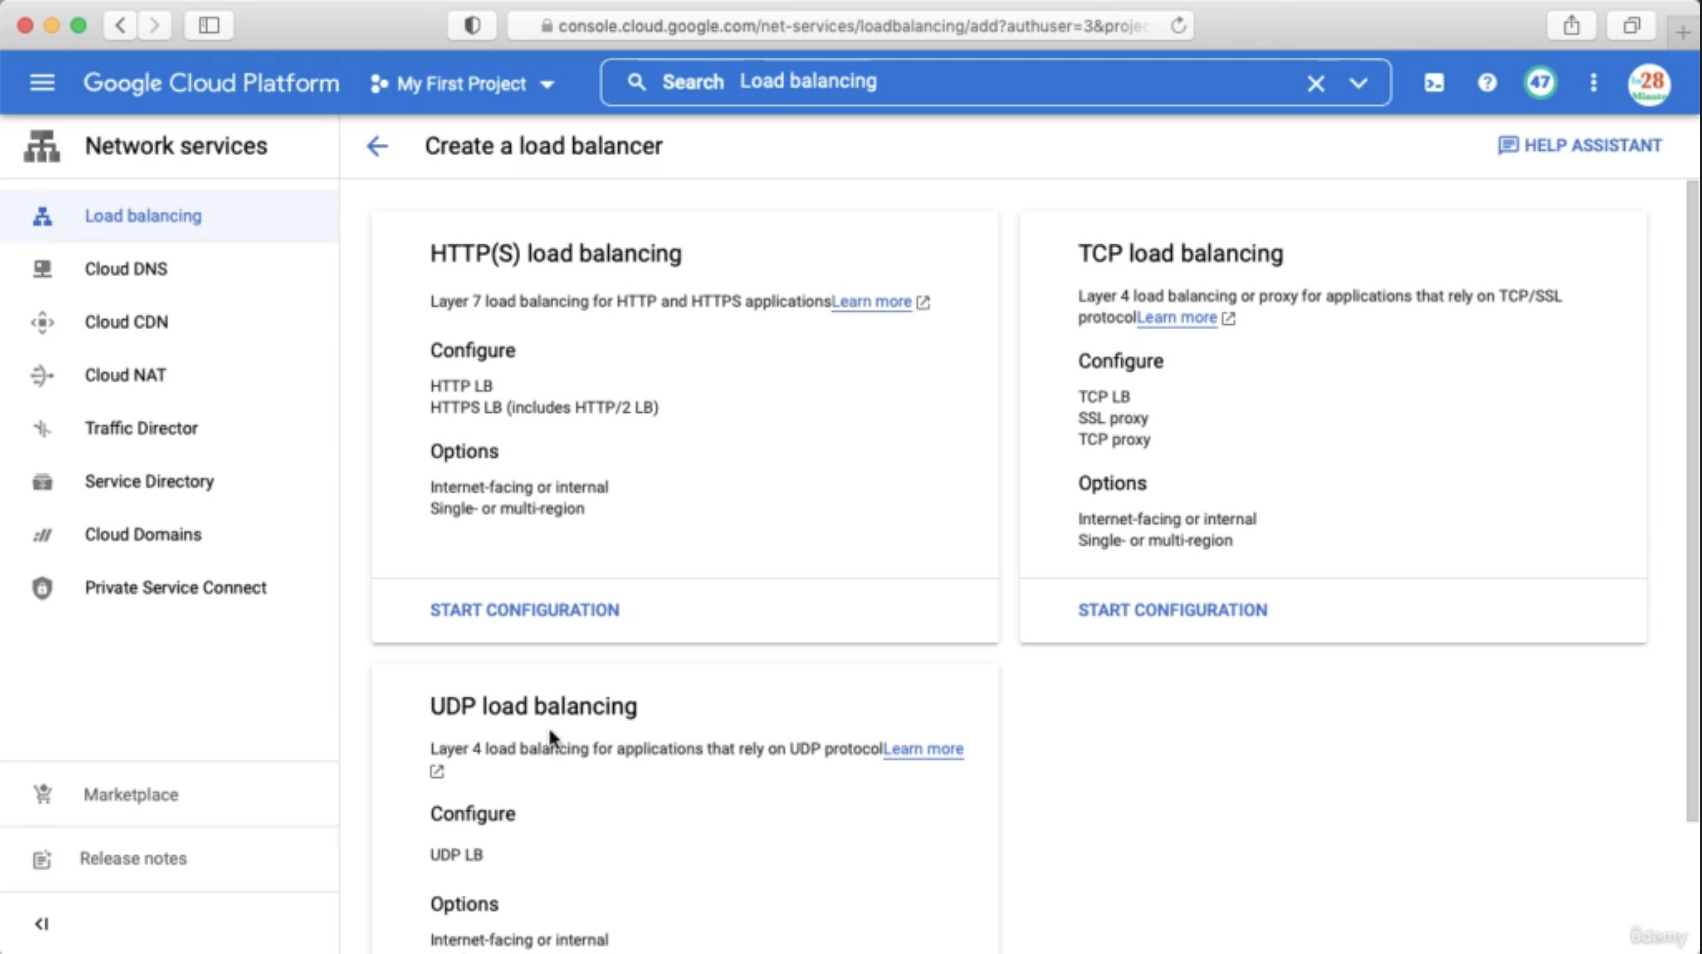1702x954 pixels.
Task: Expand the My First Project selector
Action: (x=462, y=84)
